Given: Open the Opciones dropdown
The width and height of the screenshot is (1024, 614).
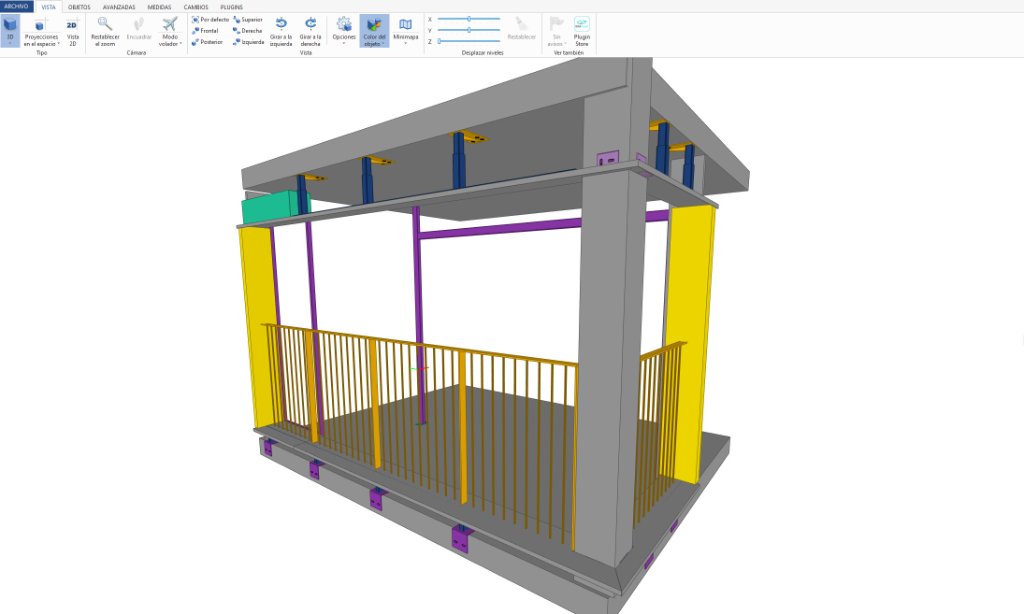Looking at the screenshot, I should pos(344,31).
